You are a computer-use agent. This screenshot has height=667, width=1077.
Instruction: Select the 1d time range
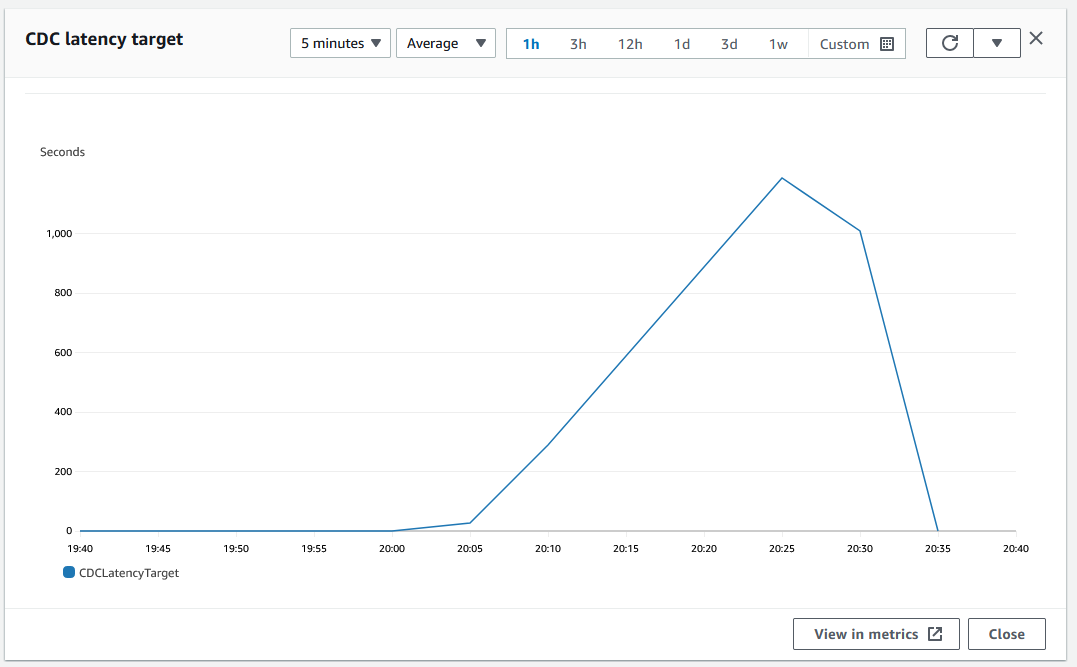pyautogui.click(x=682, y=44)
